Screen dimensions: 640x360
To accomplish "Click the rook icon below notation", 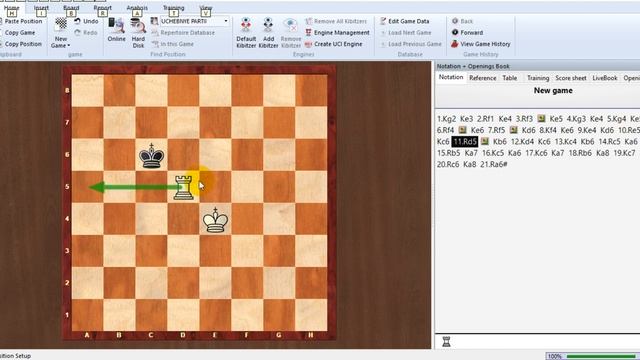I will pyautogui.click(x=446, y=342).
